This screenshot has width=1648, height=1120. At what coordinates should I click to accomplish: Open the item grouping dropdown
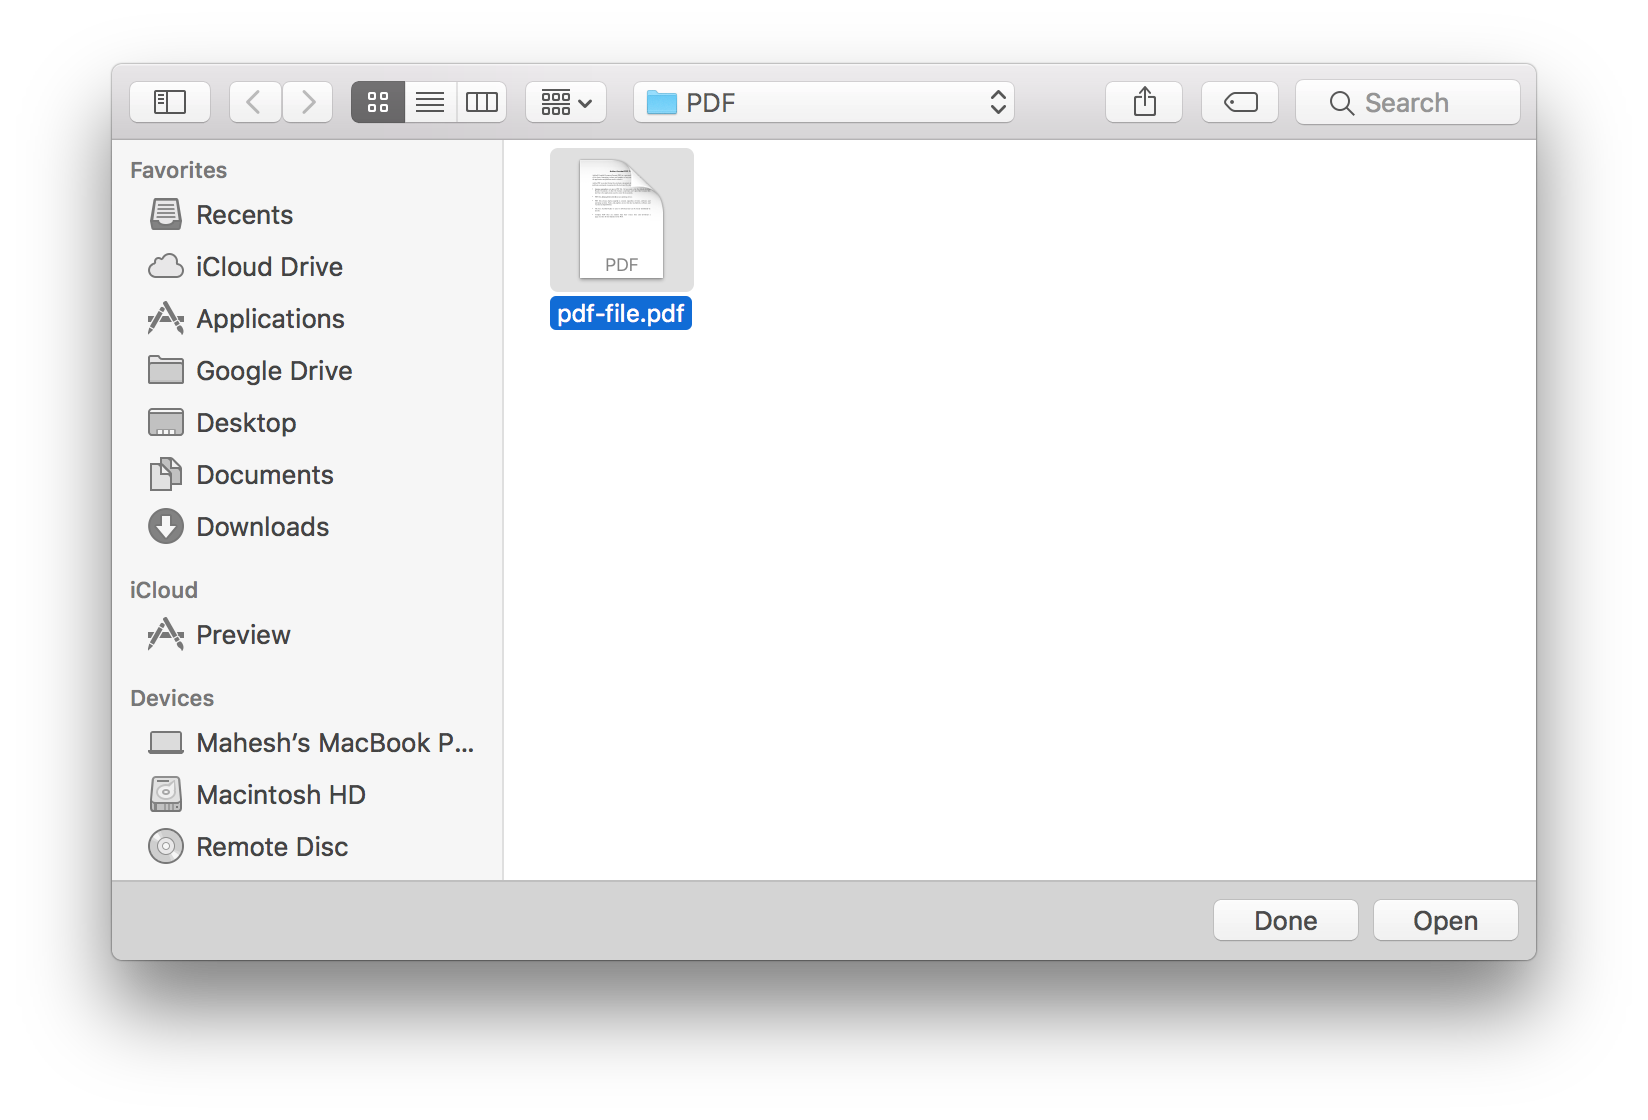[x=565, y=101]
